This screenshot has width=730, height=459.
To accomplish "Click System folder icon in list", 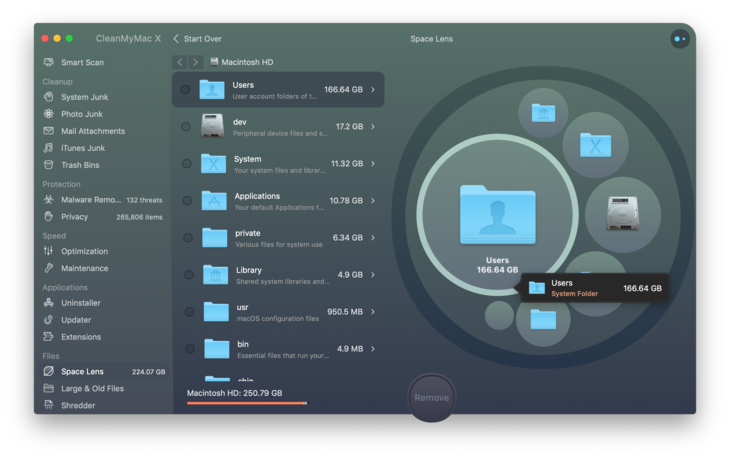I will 213,163.
